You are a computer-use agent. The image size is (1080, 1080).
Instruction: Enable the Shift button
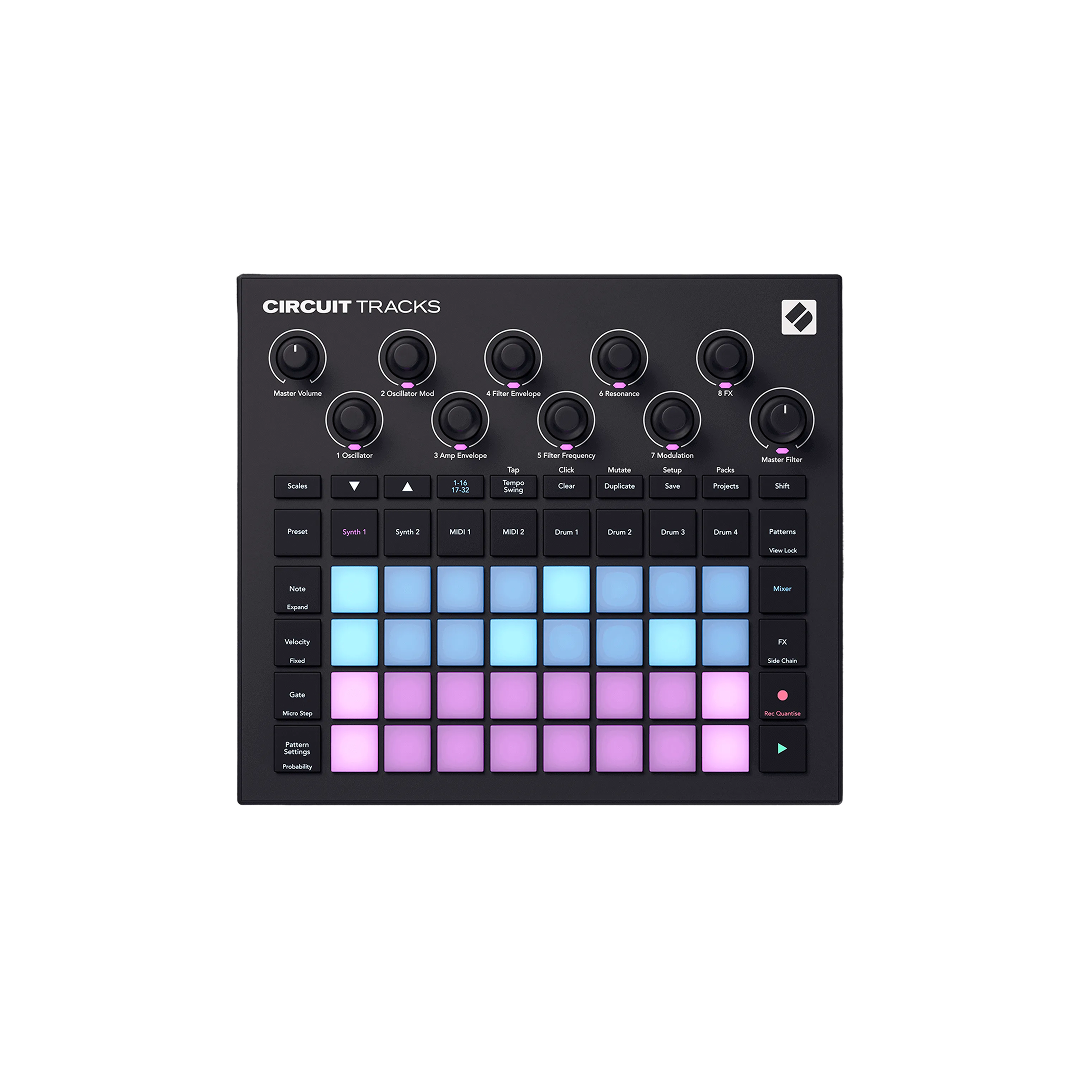[x=782, y=486]
